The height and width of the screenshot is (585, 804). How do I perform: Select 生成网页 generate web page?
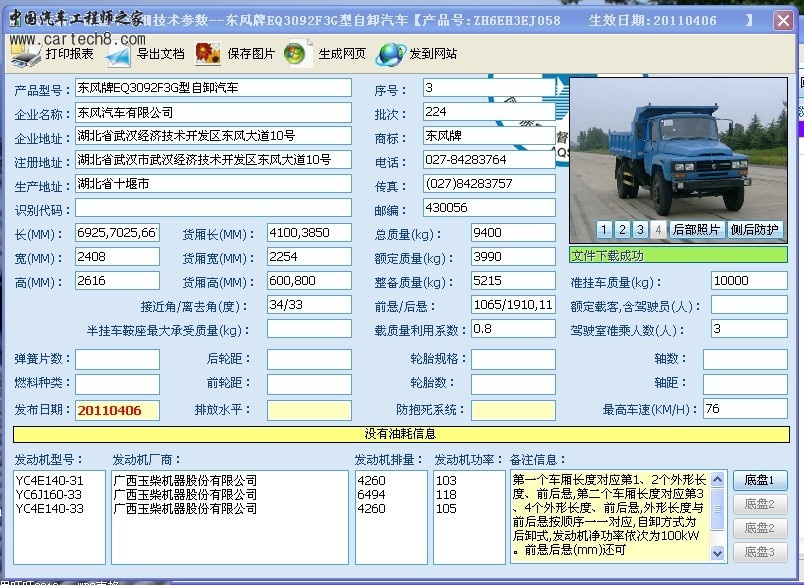342,54
